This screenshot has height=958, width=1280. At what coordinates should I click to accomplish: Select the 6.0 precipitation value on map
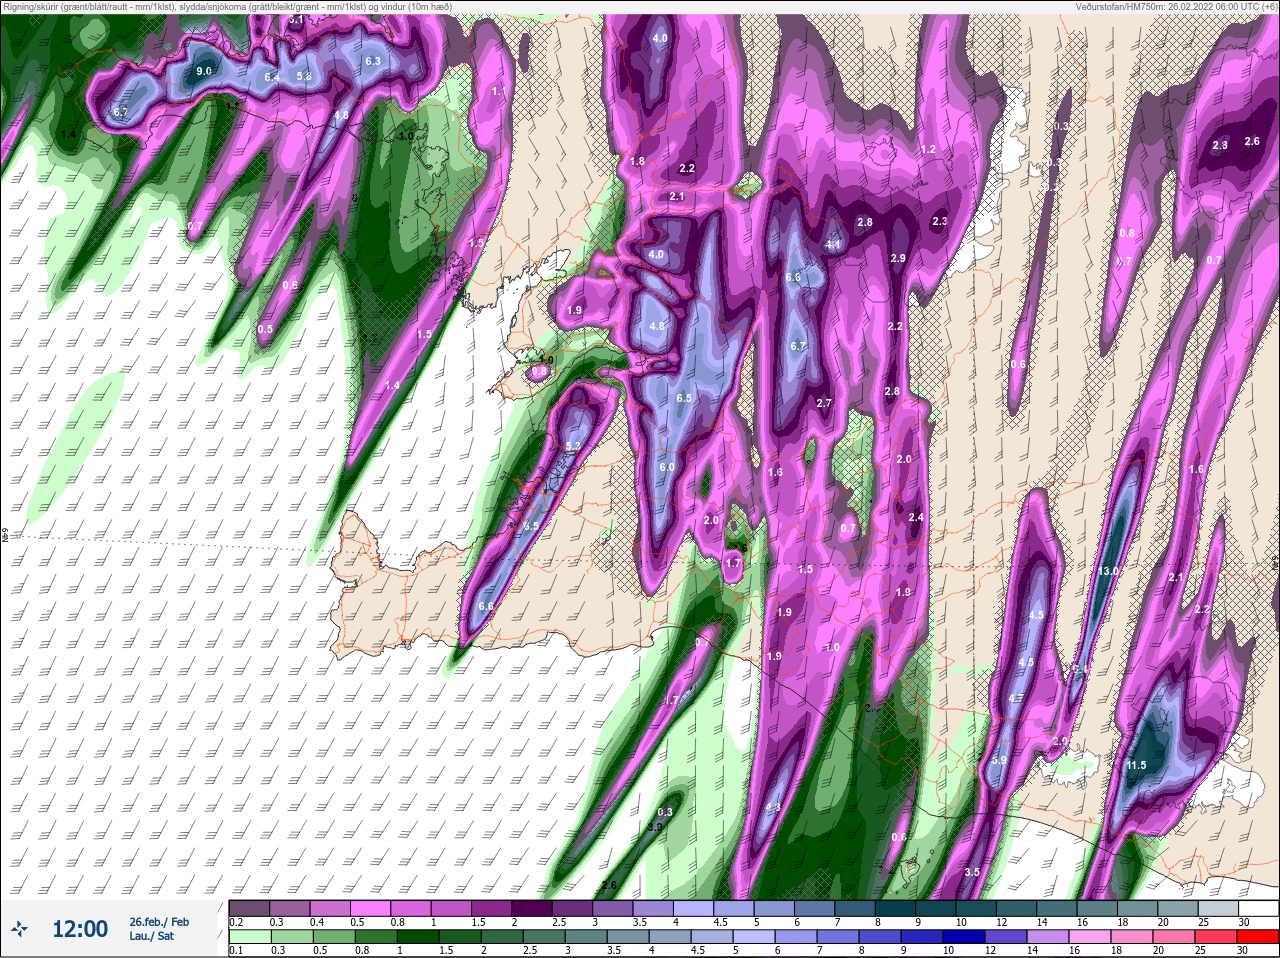pos(667,467)
